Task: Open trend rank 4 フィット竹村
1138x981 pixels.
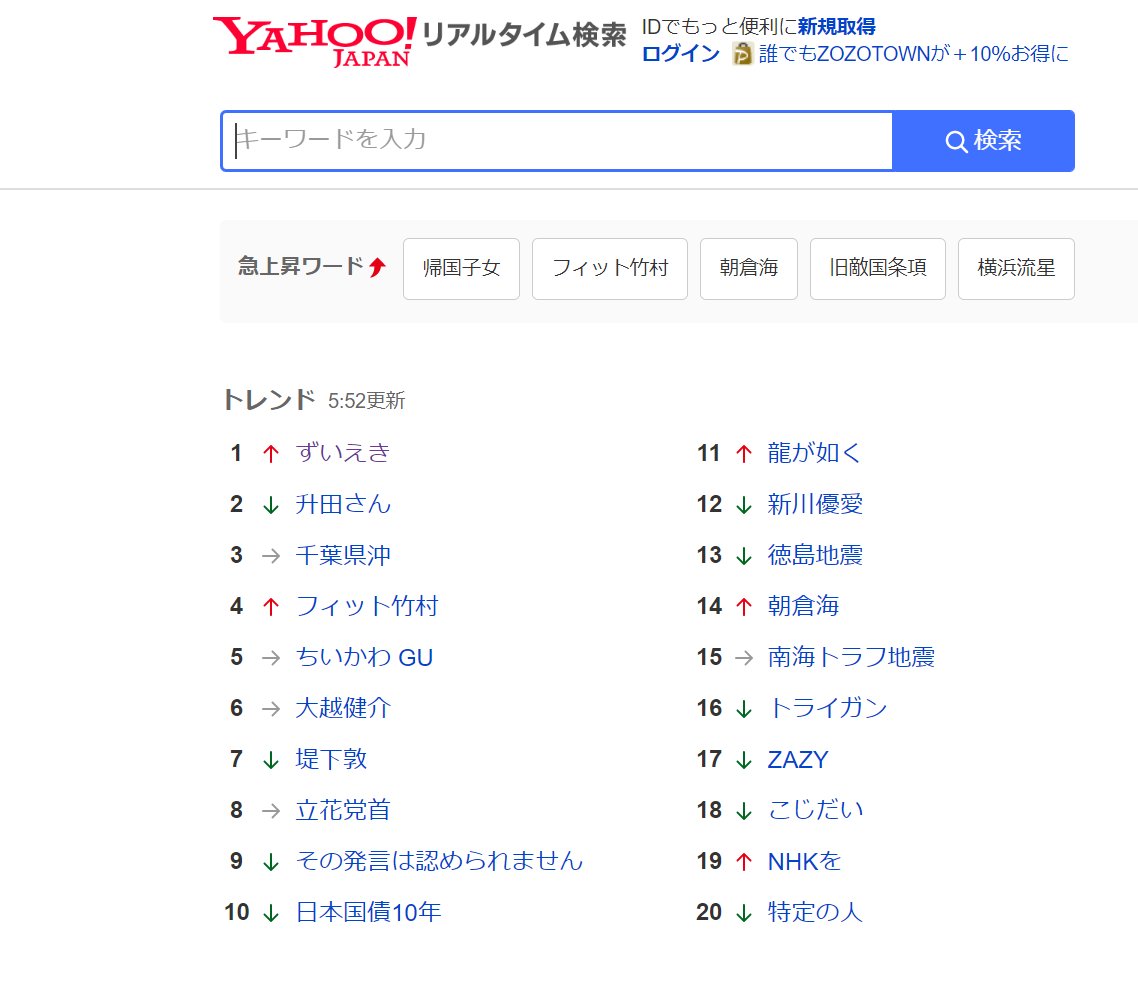Action: pos(367,606)
